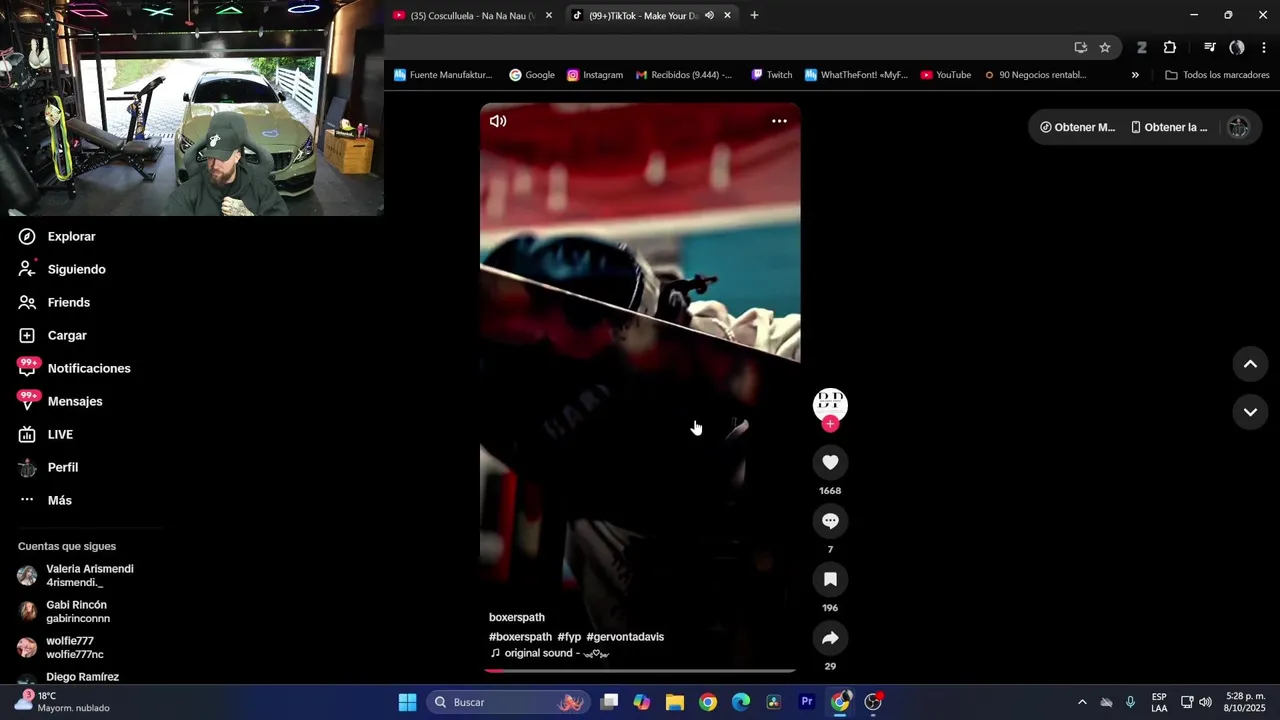Open the YouTube bookmark
Screen dimensions: 1280x720
point(946,75)
